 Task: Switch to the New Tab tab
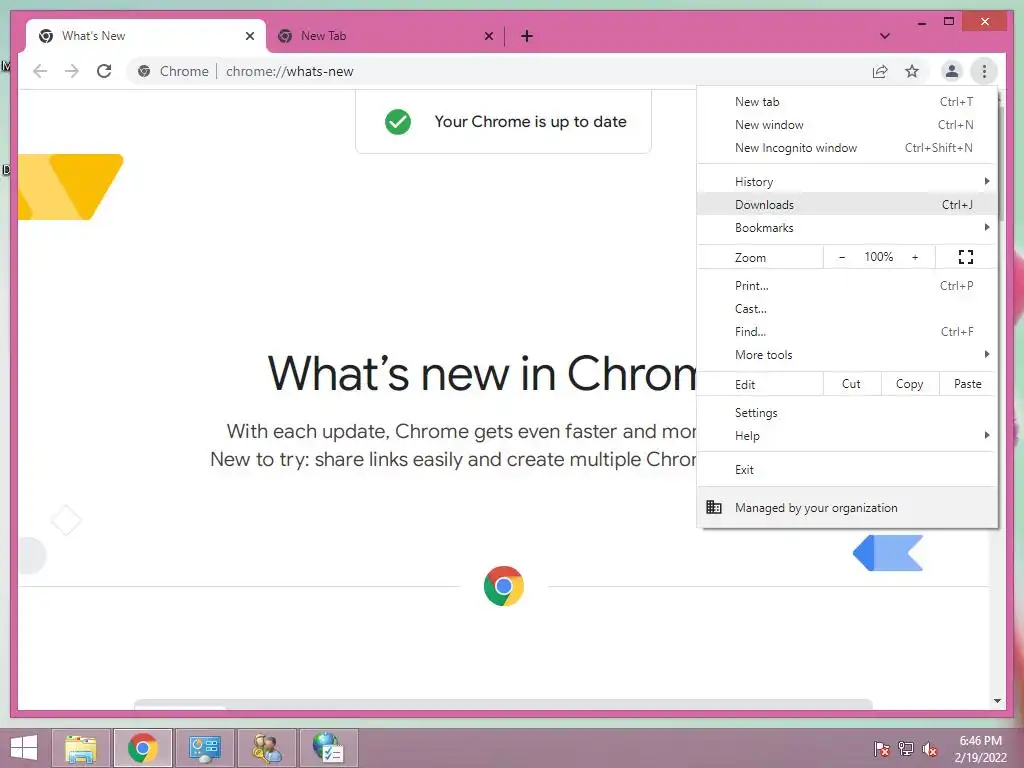(x=385, y=36)
